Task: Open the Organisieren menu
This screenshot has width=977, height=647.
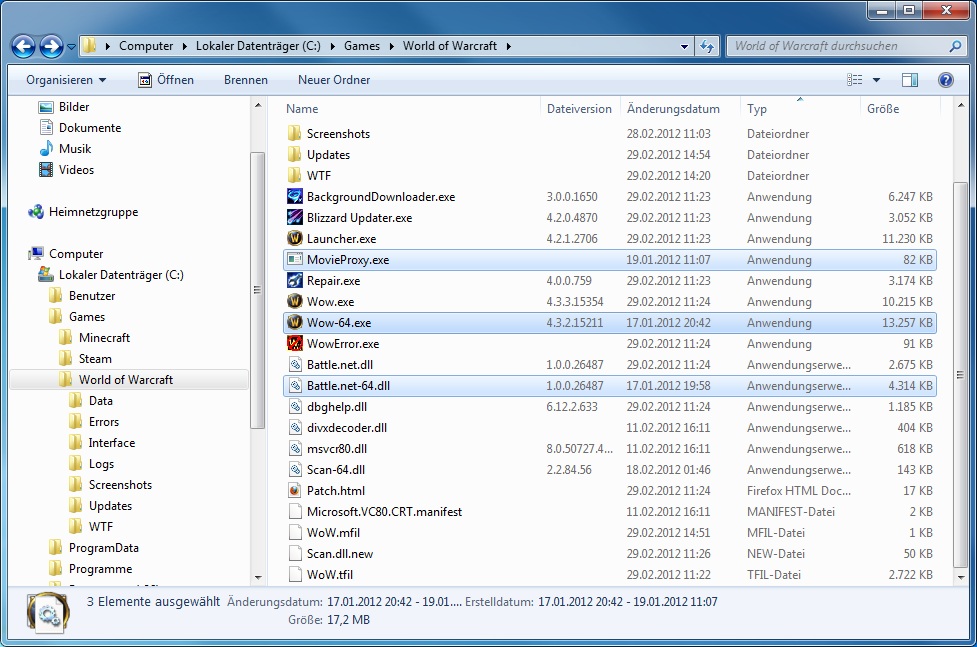Action: (x=66, y=80)
